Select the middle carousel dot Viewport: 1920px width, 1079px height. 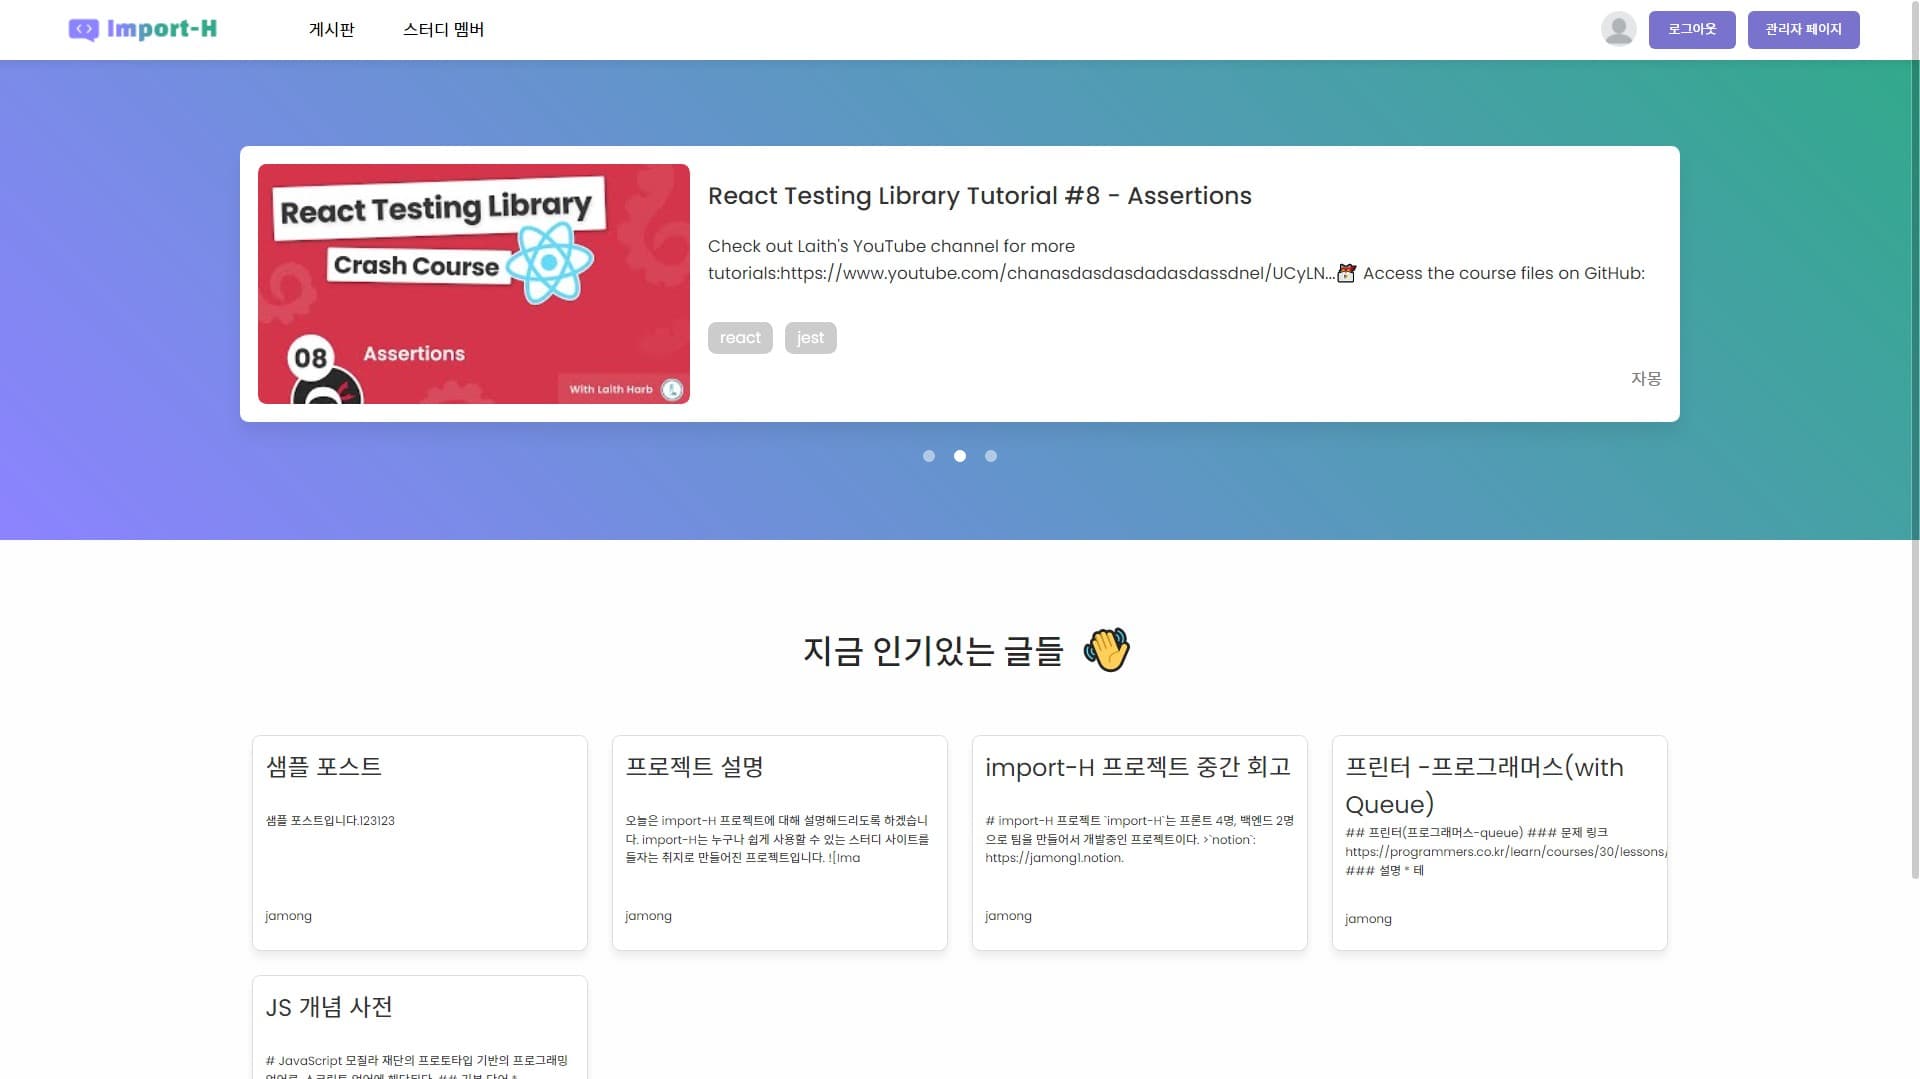(x=960, y=456)
